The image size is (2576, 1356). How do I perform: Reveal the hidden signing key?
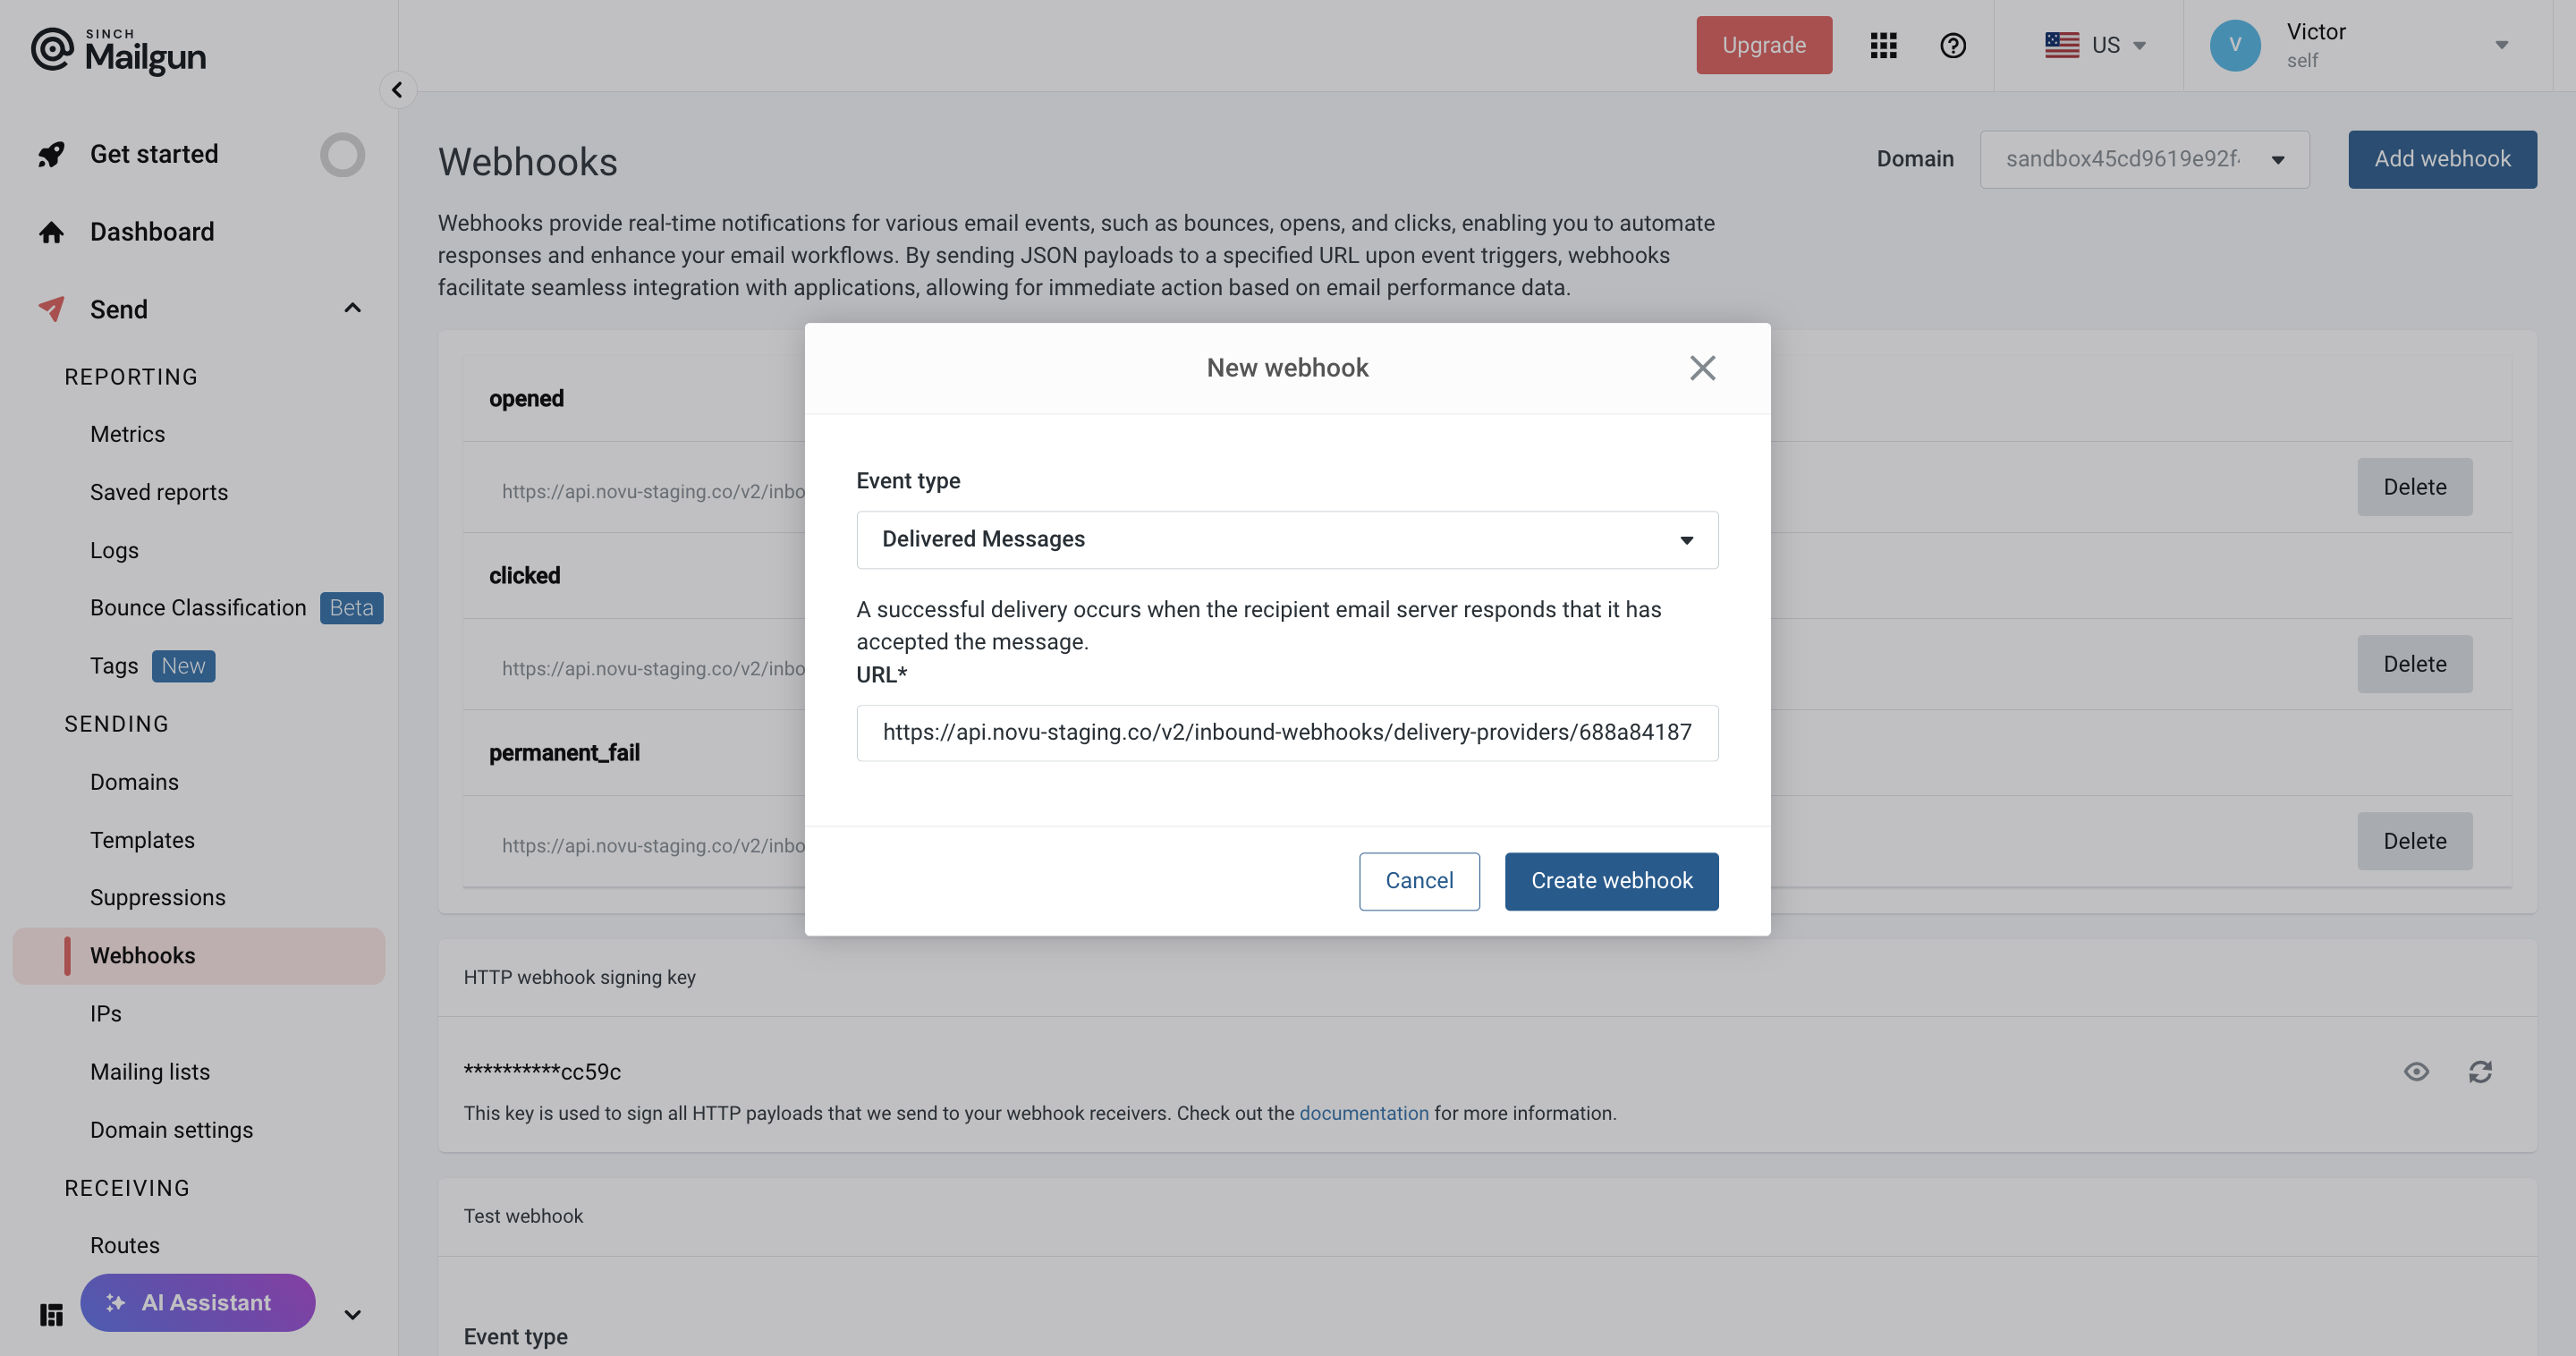[x=2416, y=1071]
